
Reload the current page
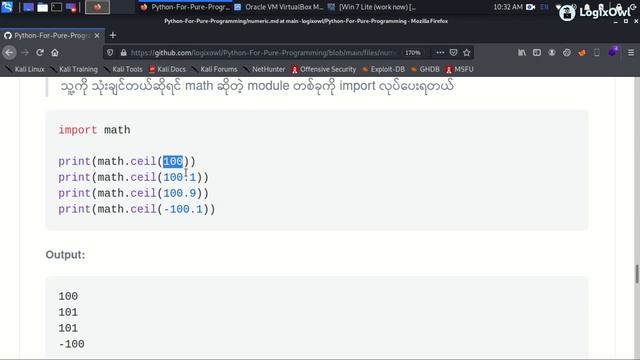40,53
